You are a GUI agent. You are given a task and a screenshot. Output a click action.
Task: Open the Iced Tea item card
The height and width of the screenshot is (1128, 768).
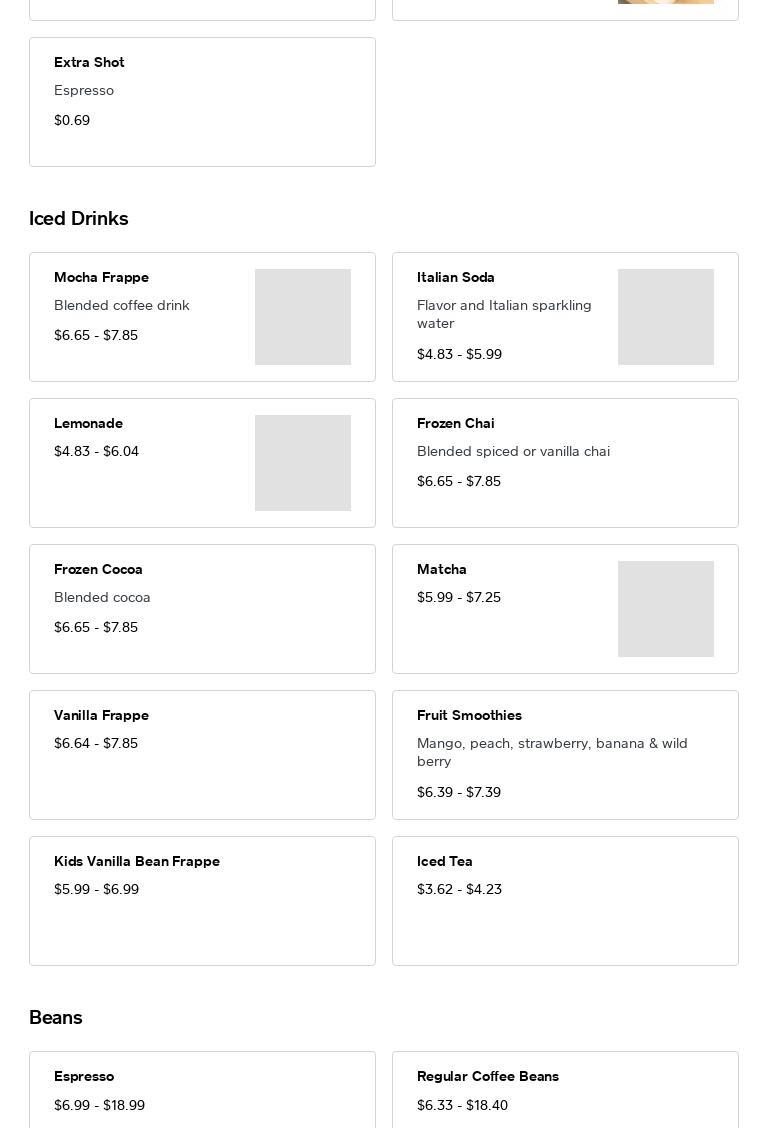565,901
